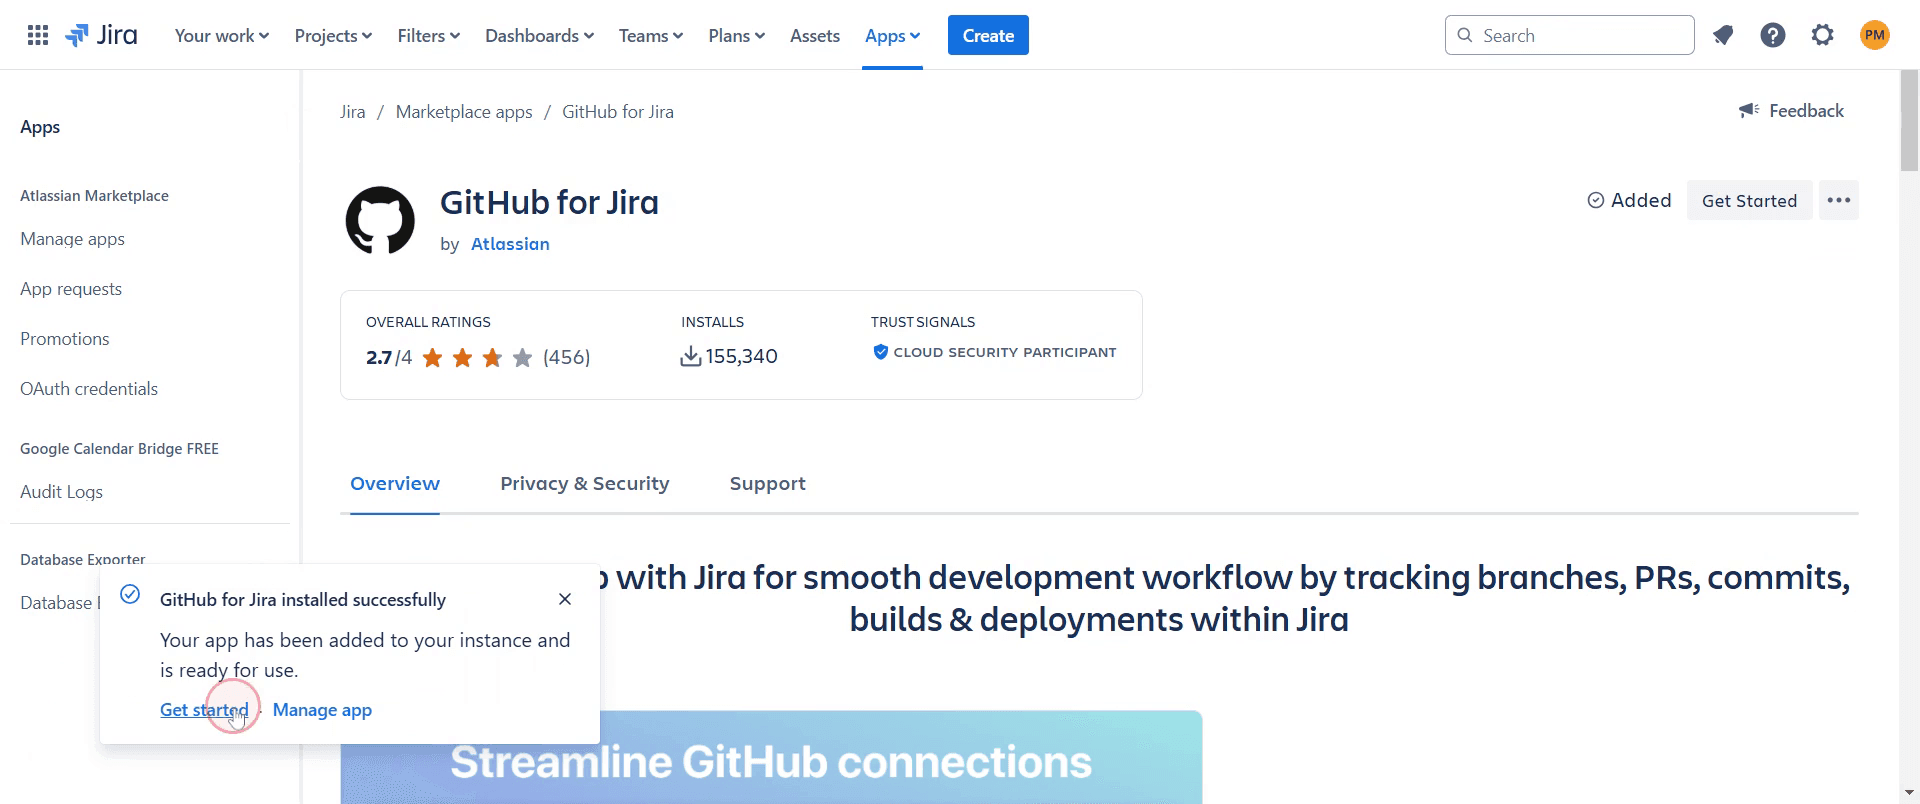Click the installs count 155,340

tap(729, 356)
